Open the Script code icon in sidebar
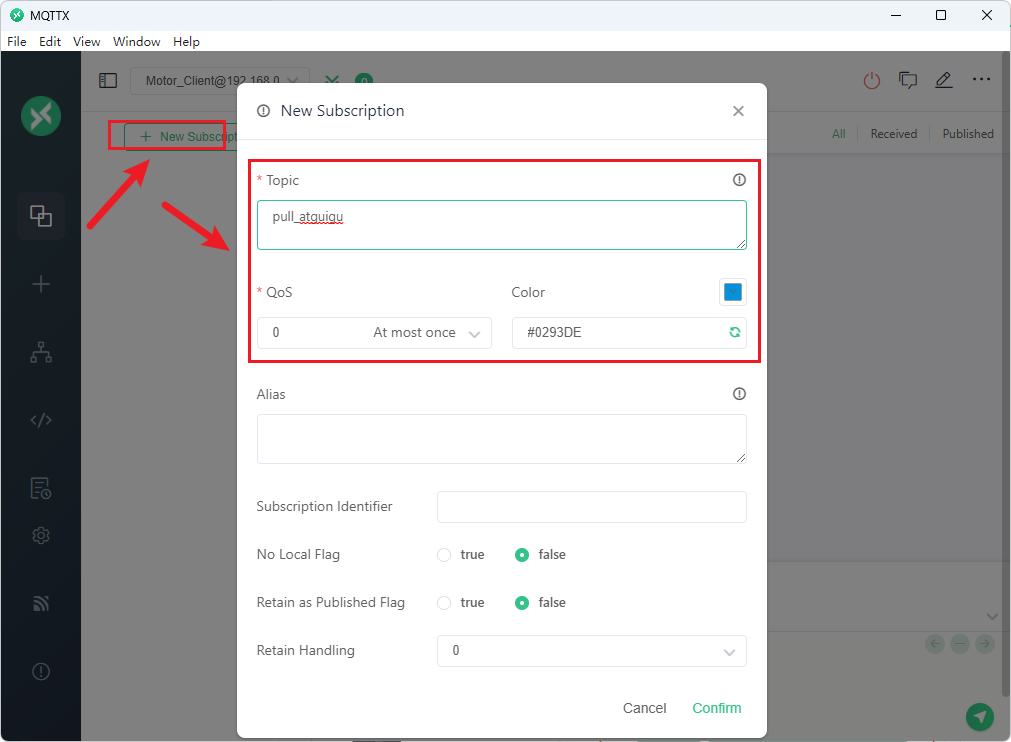 tap(41, 420)
